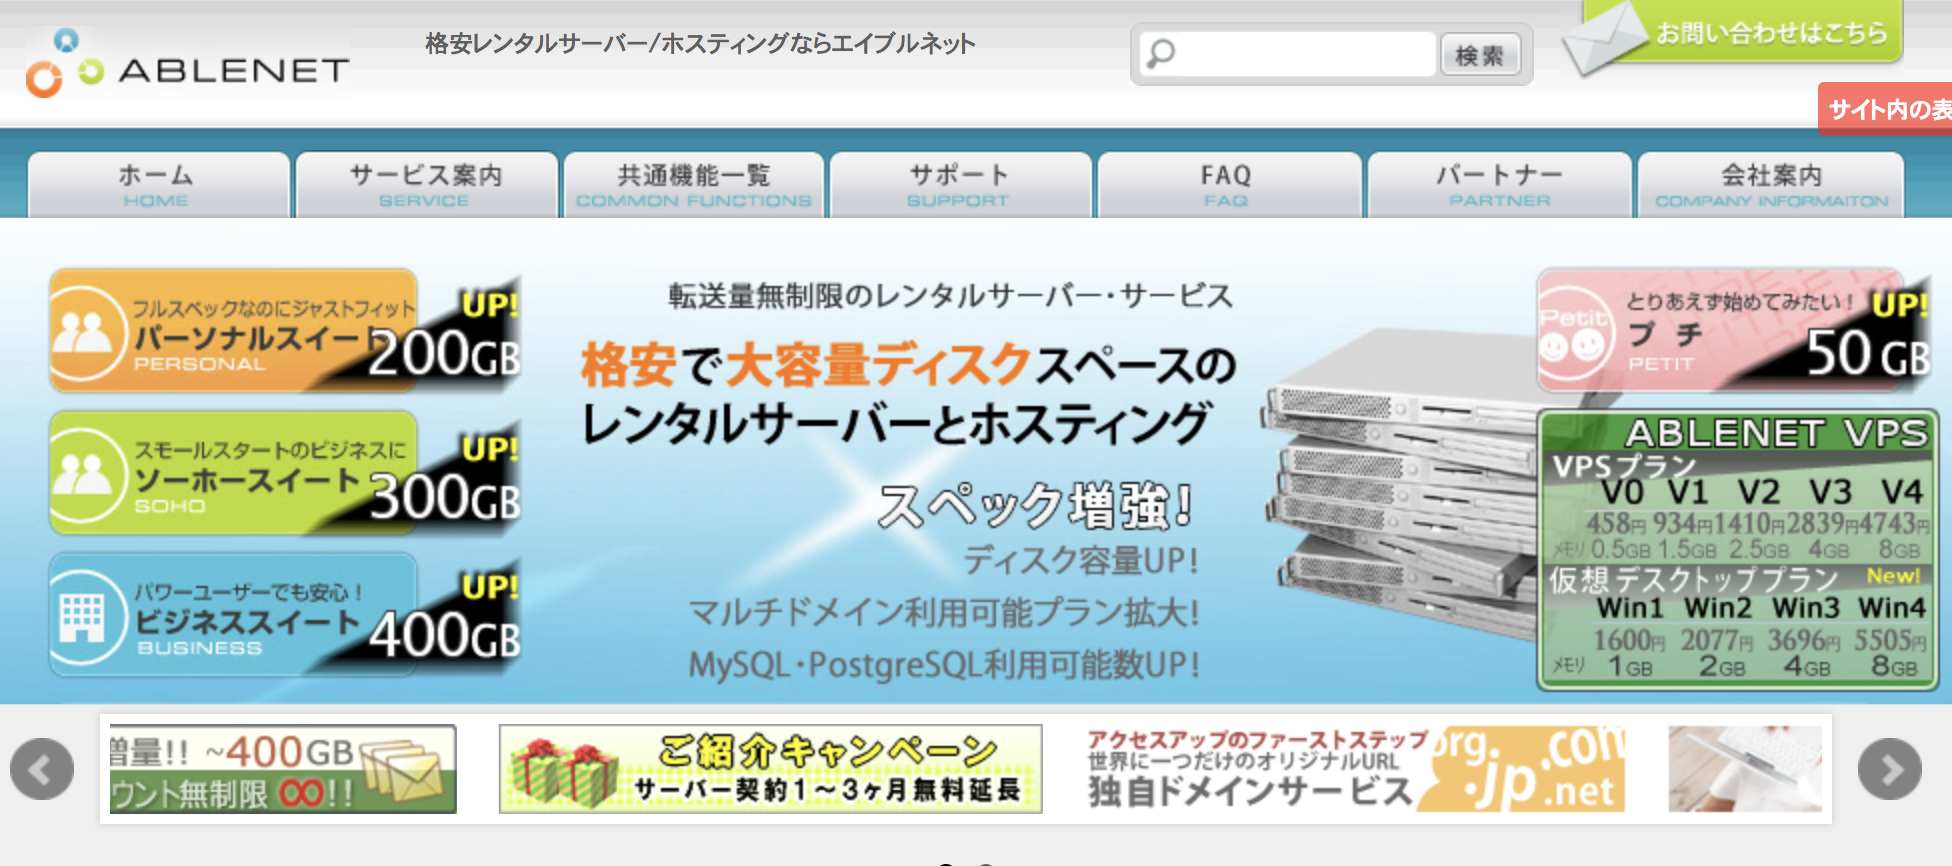Click the envelope icon for contact
The image size is (1952, 866).
tap(1605, 40)
